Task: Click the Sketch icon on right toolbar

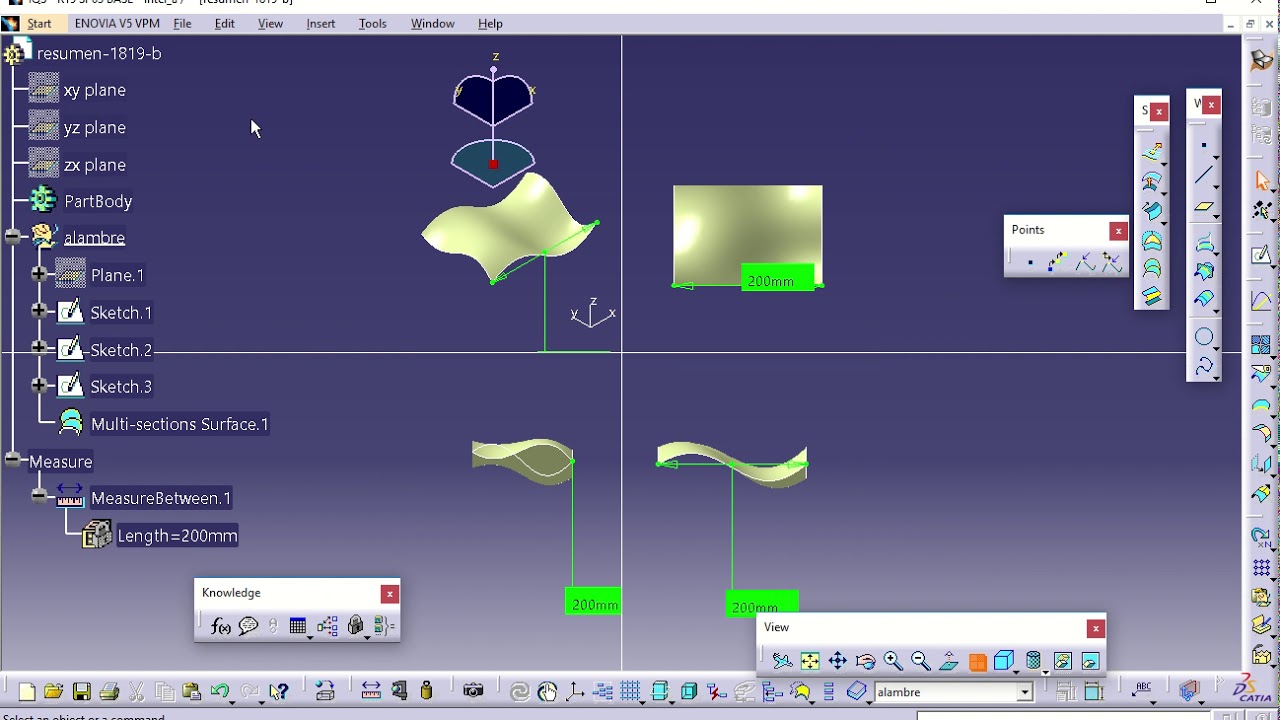Action: pyautogui.click(x=1262, y=256)
